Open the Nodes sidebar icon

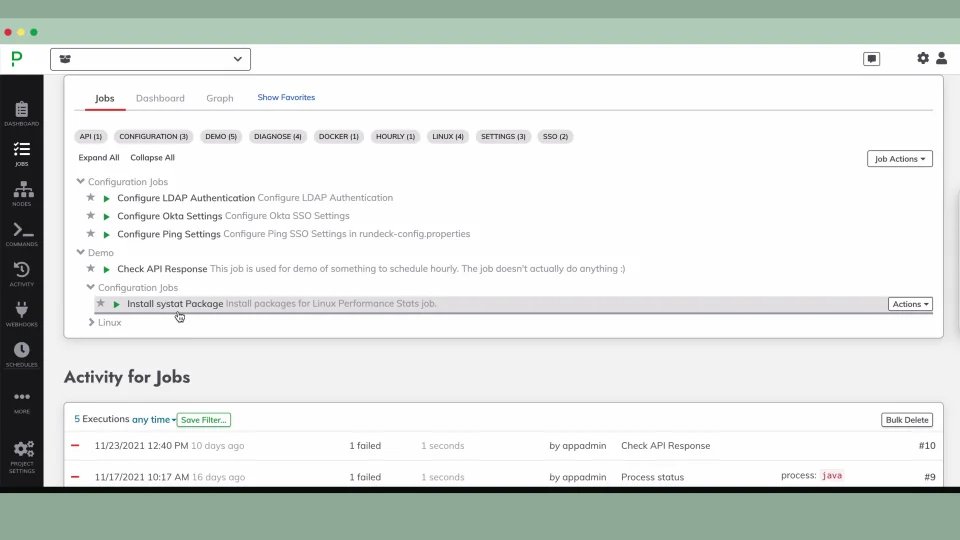pos(21,193)
